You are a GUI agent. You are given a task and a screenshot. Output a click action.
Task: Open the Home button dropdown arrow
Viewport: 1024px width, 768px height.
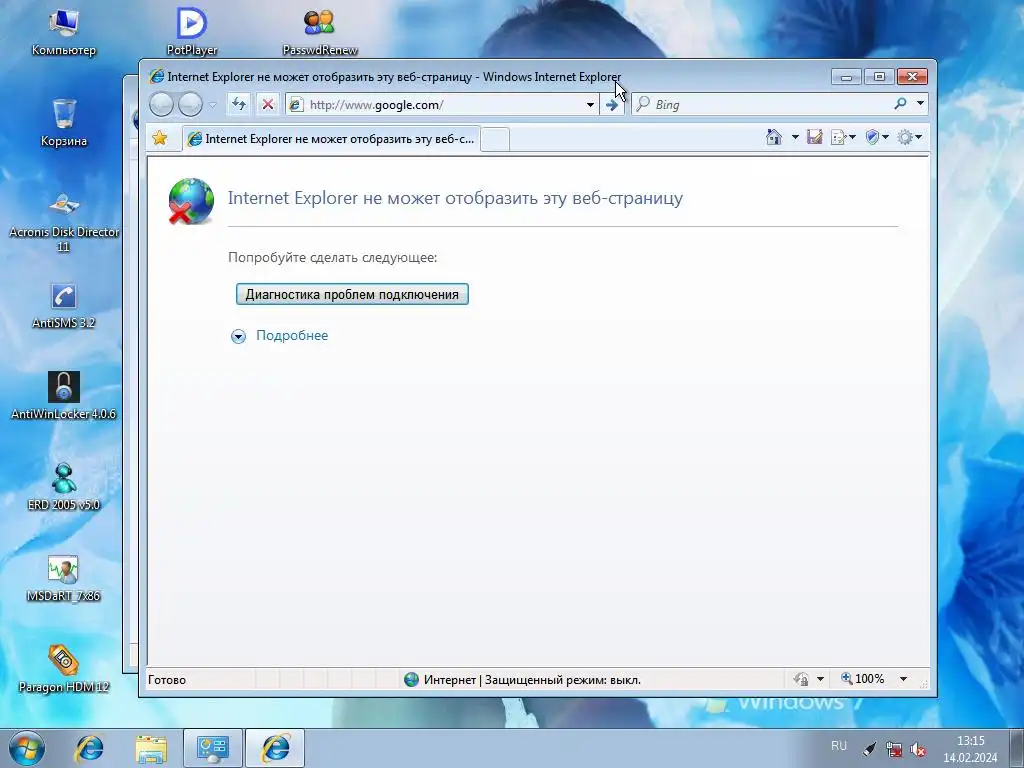pos(795,137)
